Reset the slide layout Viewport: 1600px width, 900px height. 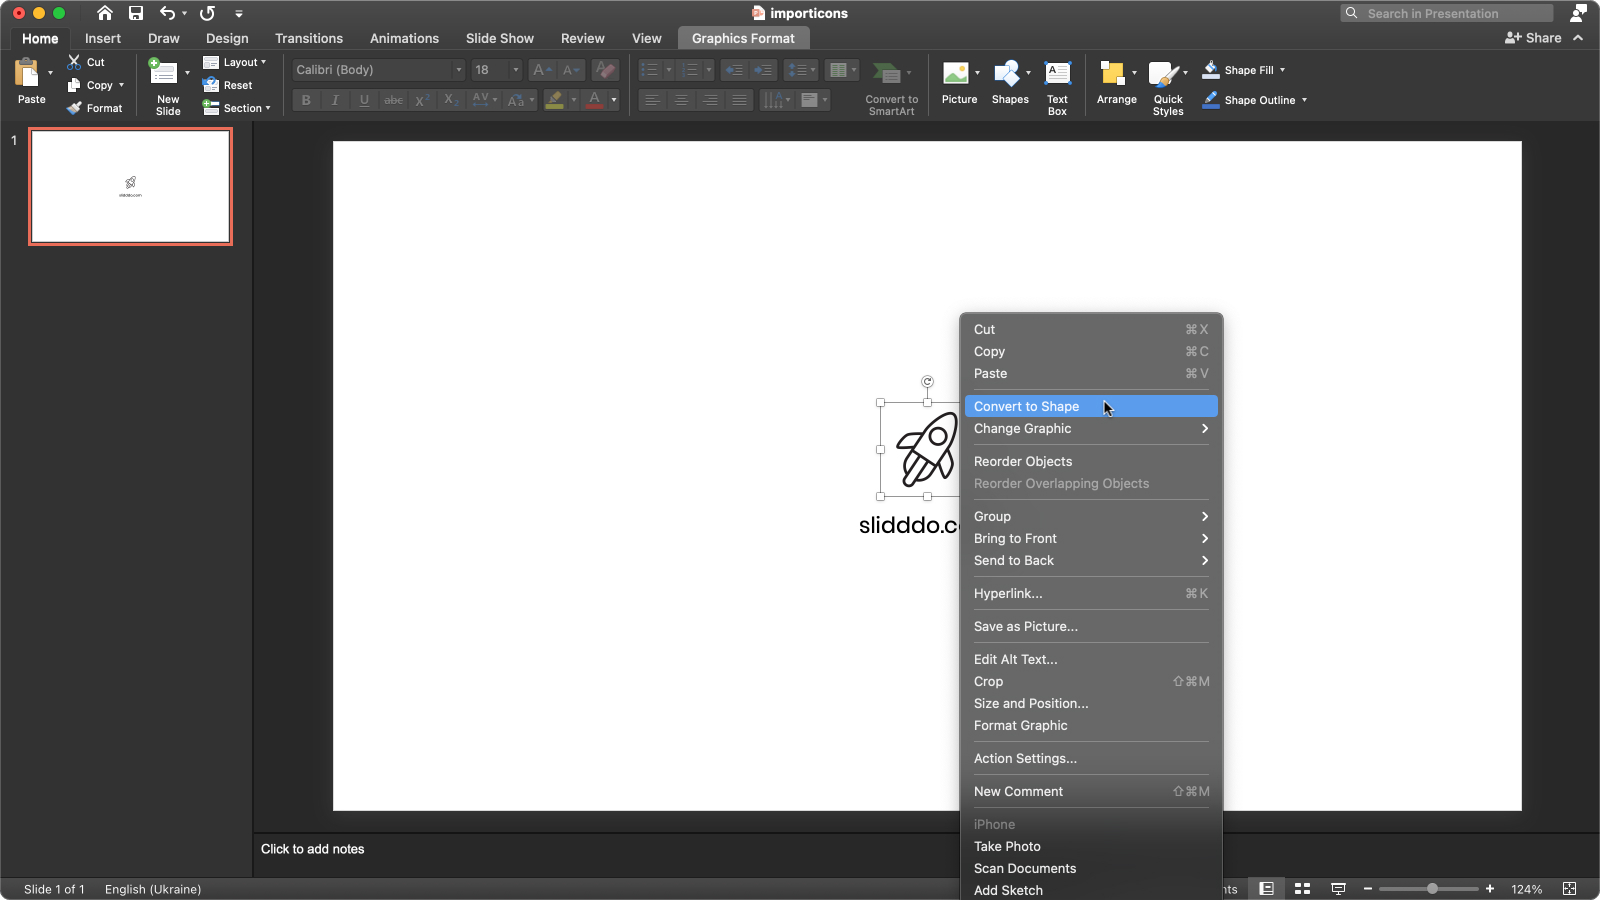click(228, 85)
